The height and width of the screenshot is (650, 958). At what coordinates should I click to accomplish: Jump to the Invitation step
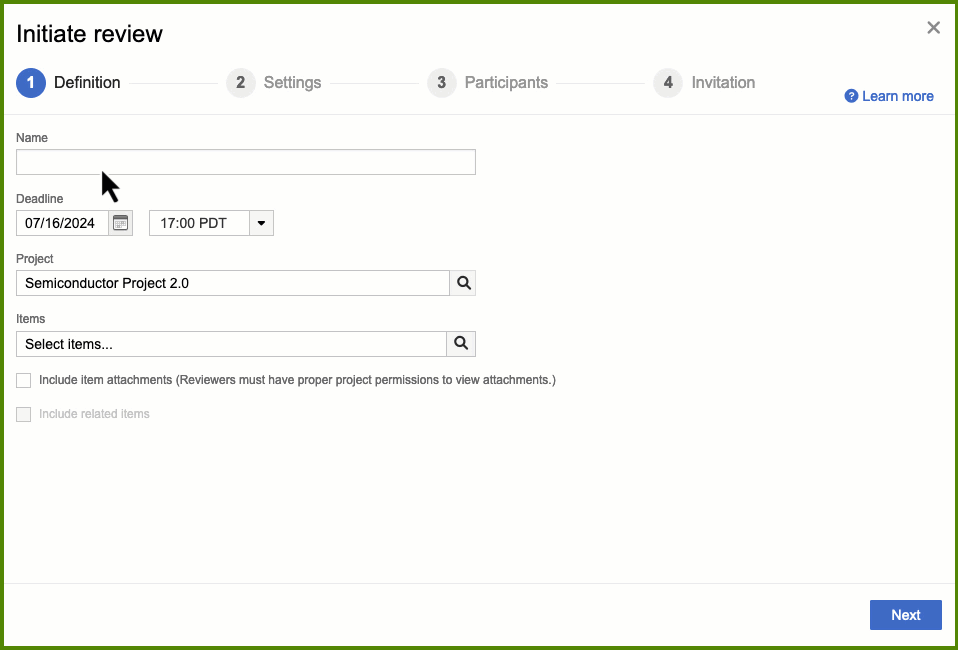tap(723, 83)
